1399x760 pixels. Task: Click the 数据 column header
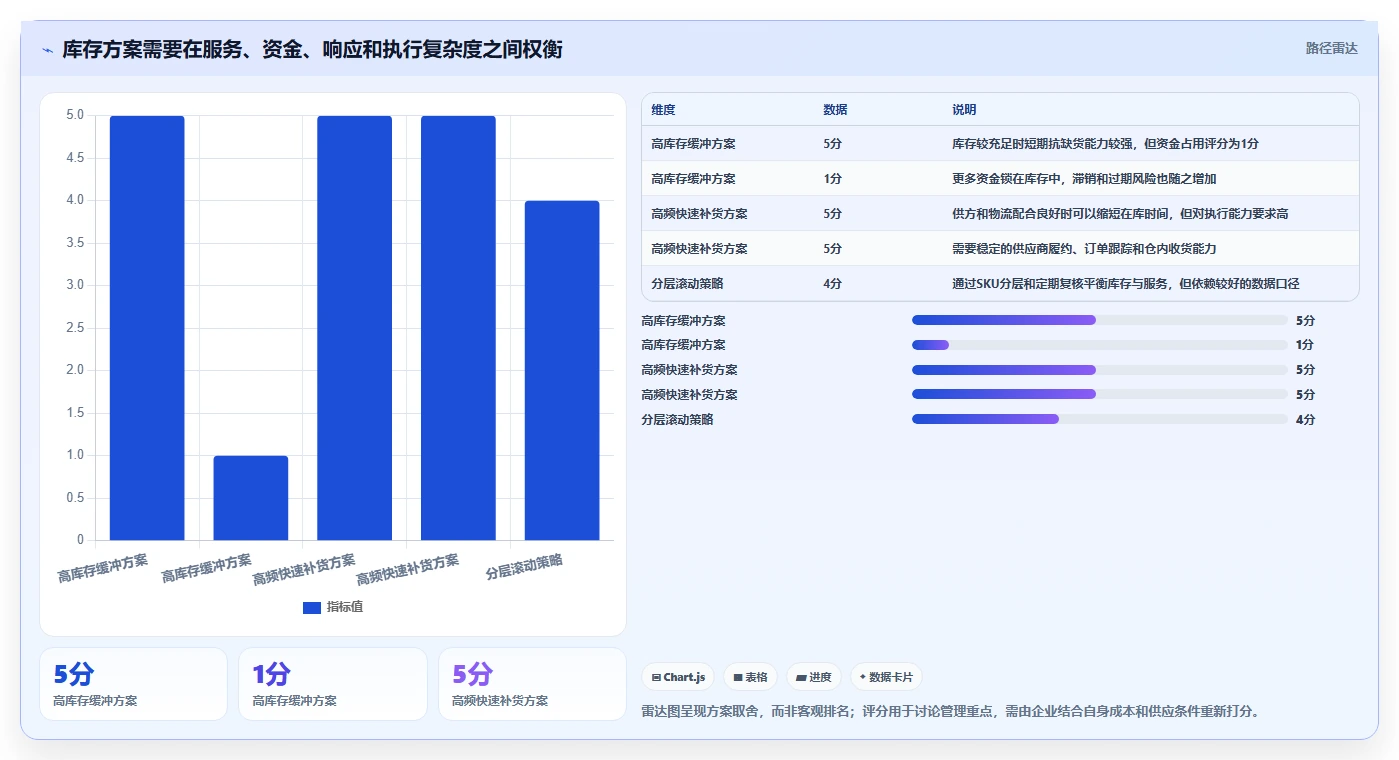835,110
